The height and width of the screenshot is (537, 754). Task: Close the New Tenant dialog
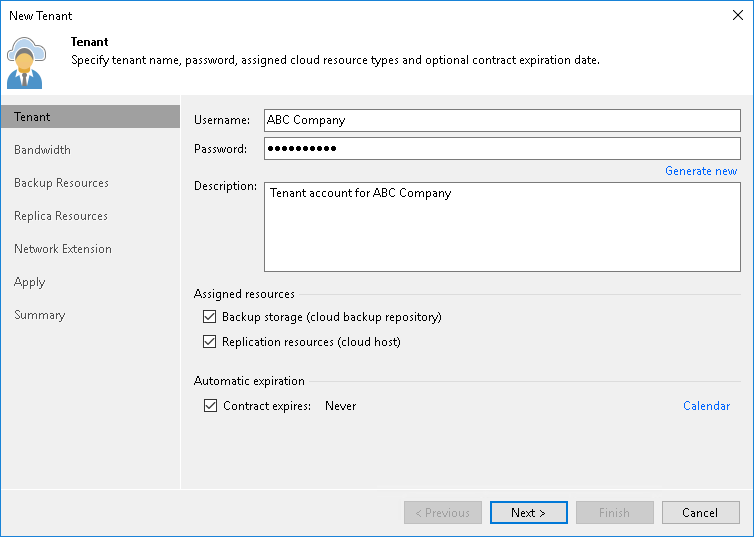pyautogui.click(x=738, y=15)
